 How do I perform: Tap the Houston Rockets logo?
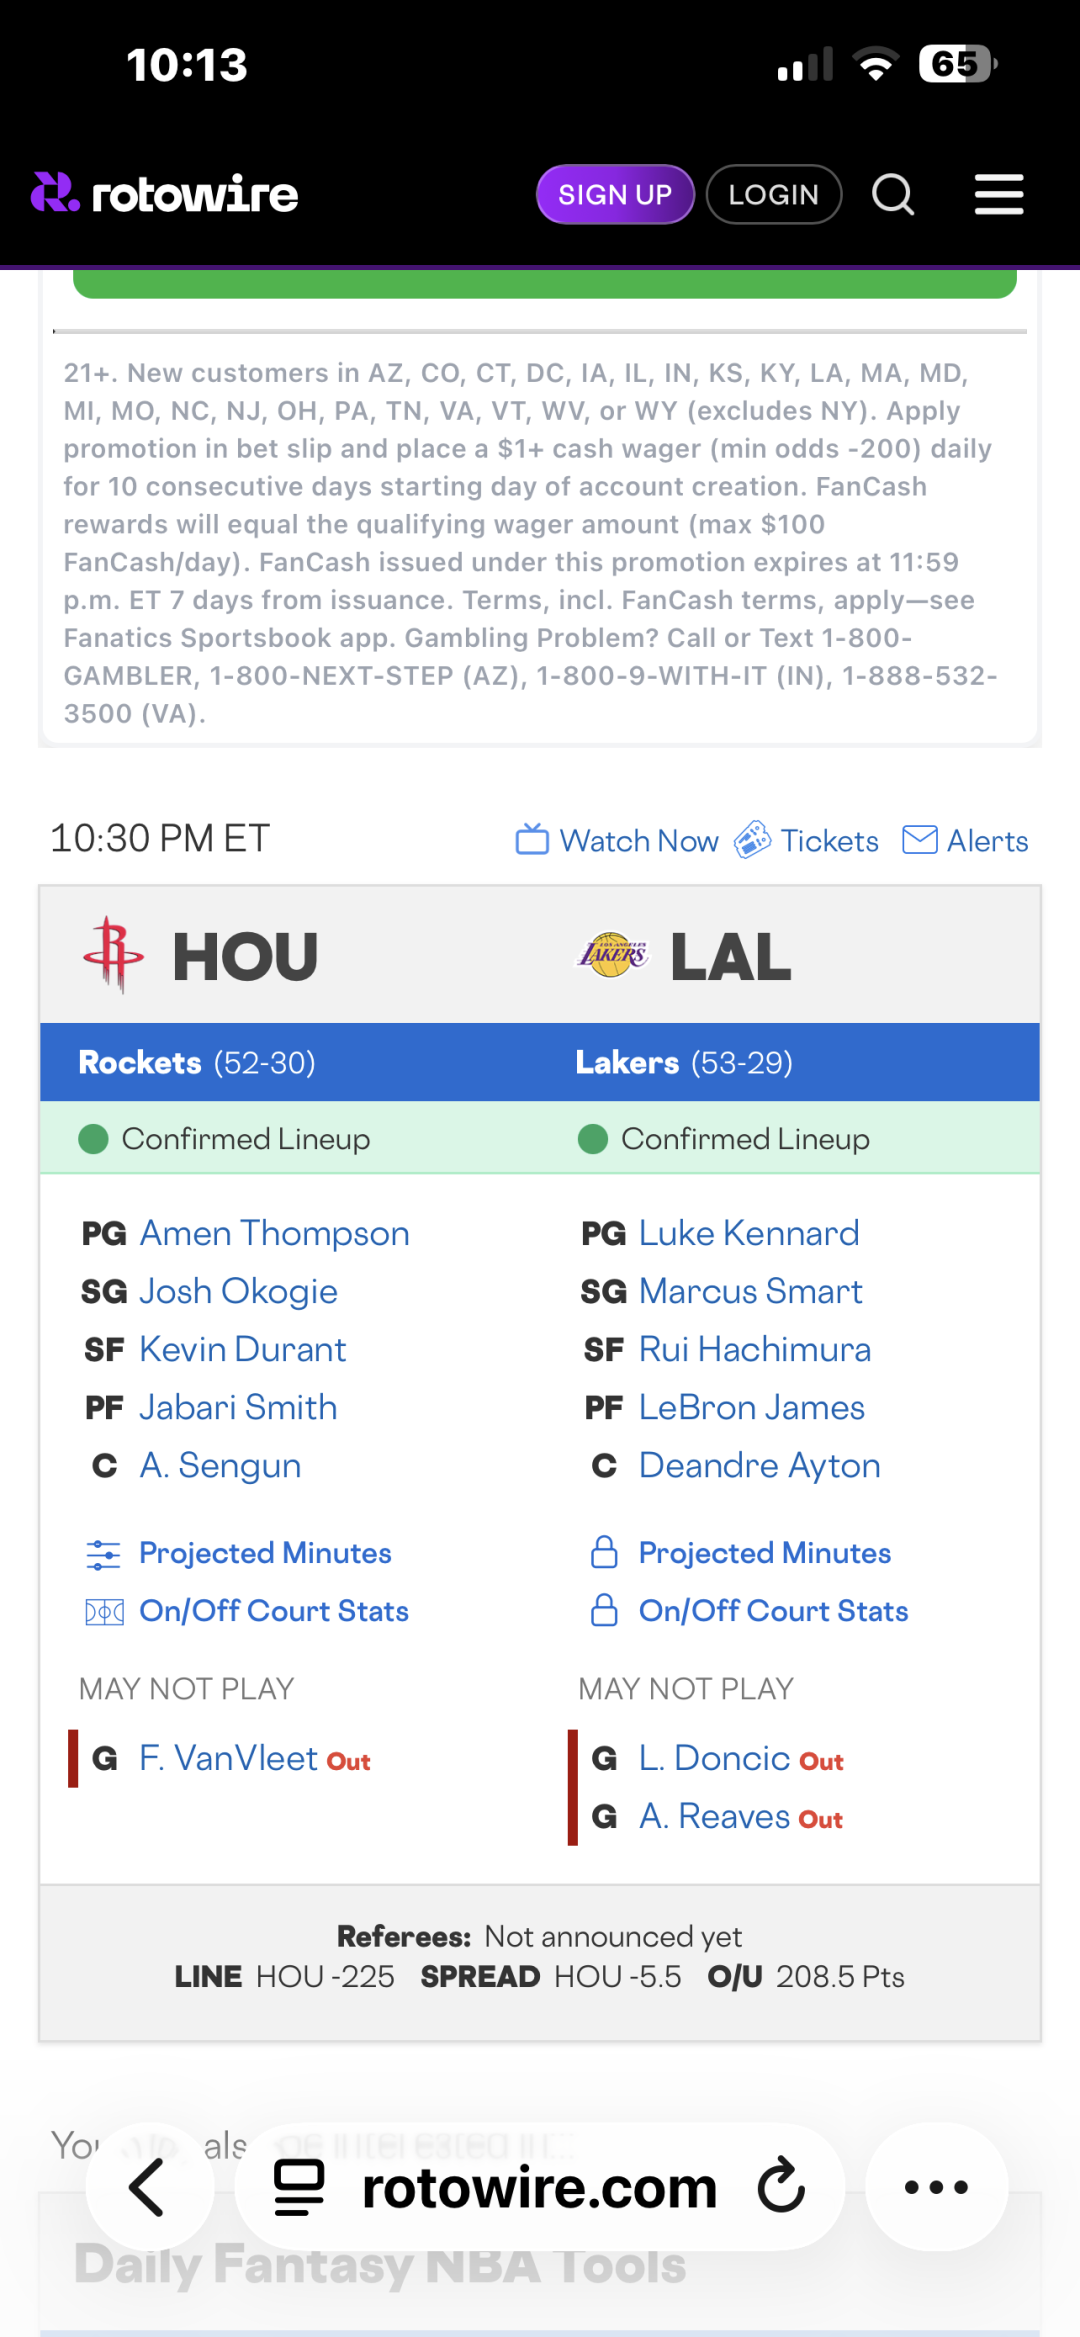tap(114, 956)
